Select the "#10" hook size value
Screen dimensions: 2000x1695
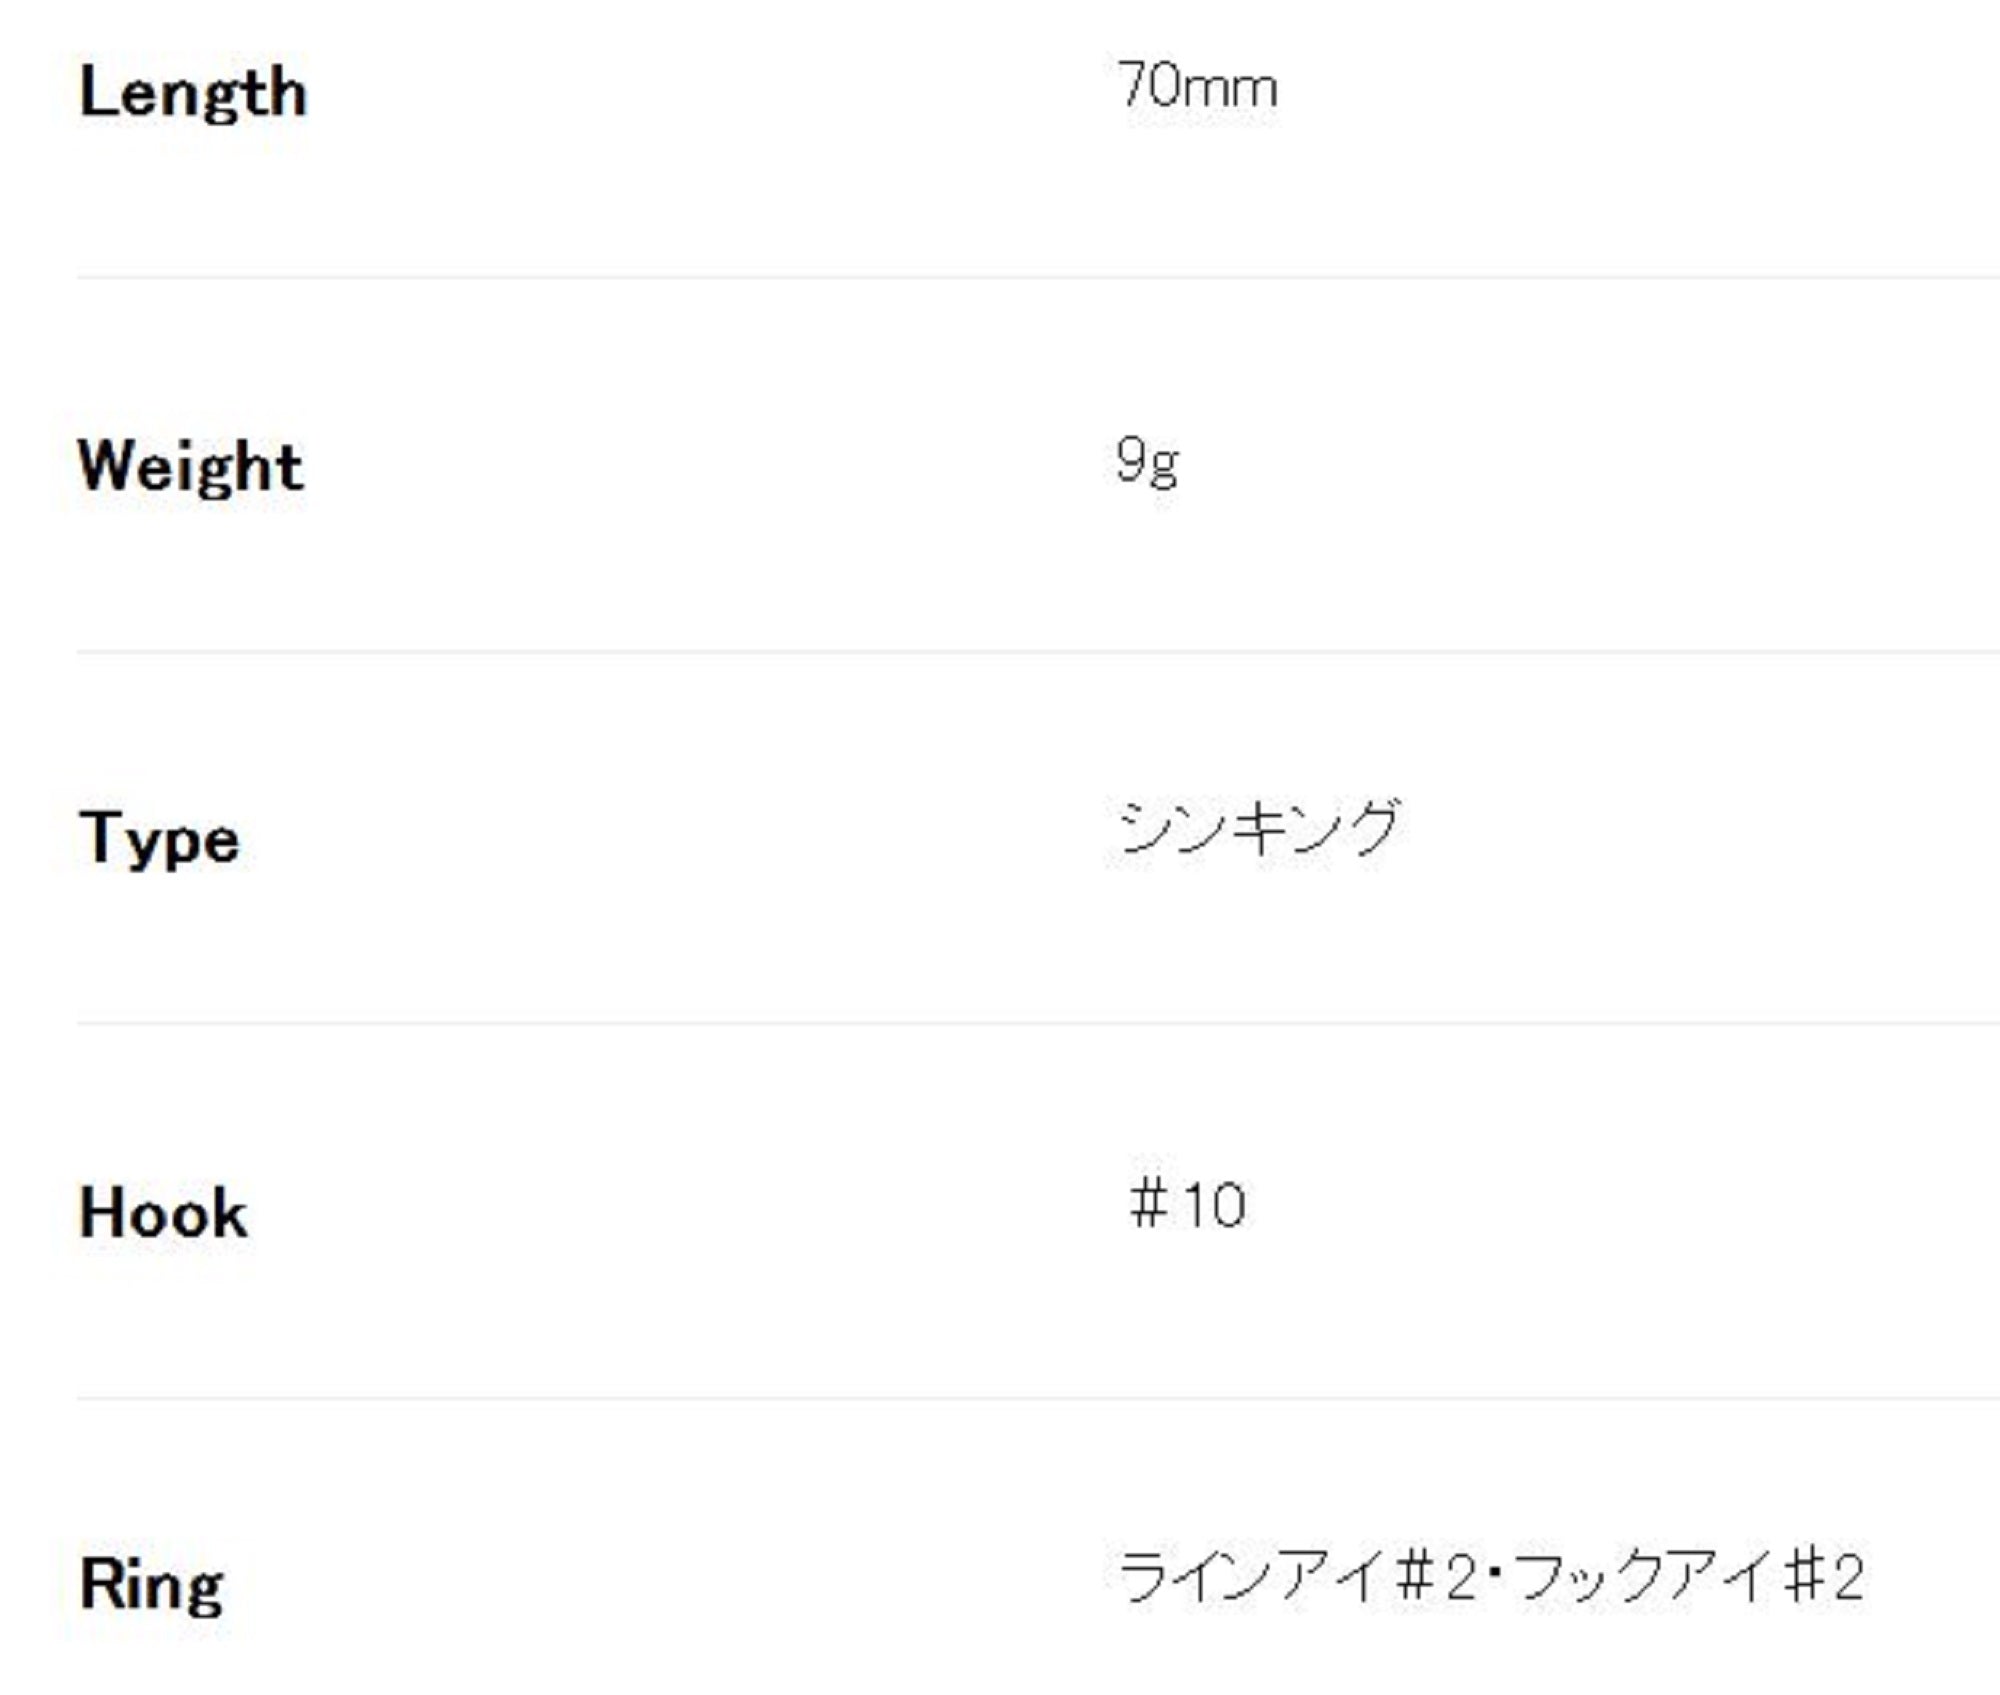pyautogui.click(x=1187, y=1204)
